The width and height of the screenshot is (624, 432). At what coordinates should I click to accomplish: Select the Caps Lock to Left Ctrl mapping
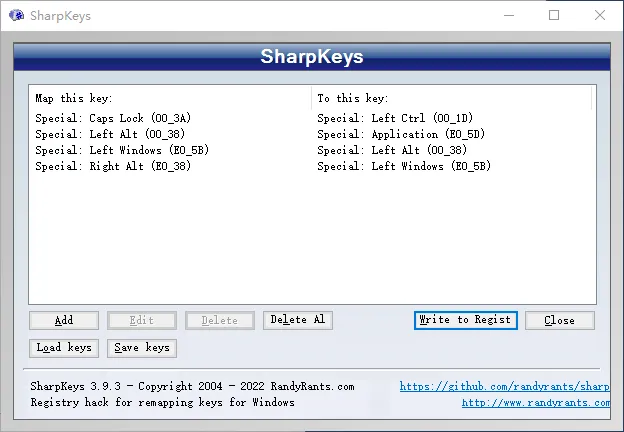click(x=312, y=118)
